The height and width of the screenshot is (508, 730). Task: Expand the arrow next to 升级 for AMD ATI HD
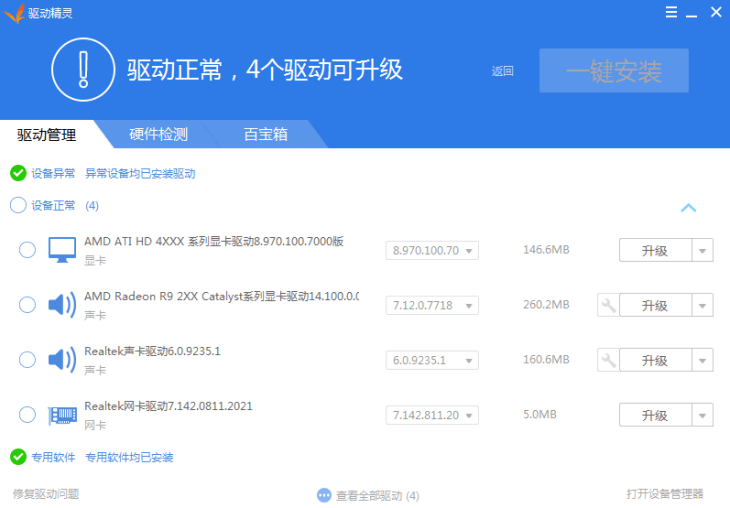(702, 251)
